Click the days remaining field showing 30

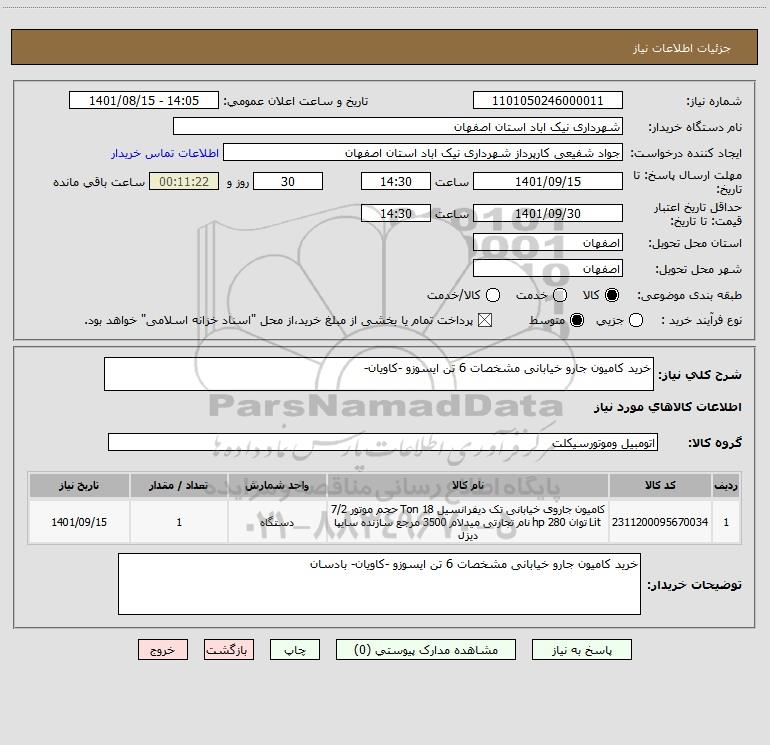tap(288, 181)
